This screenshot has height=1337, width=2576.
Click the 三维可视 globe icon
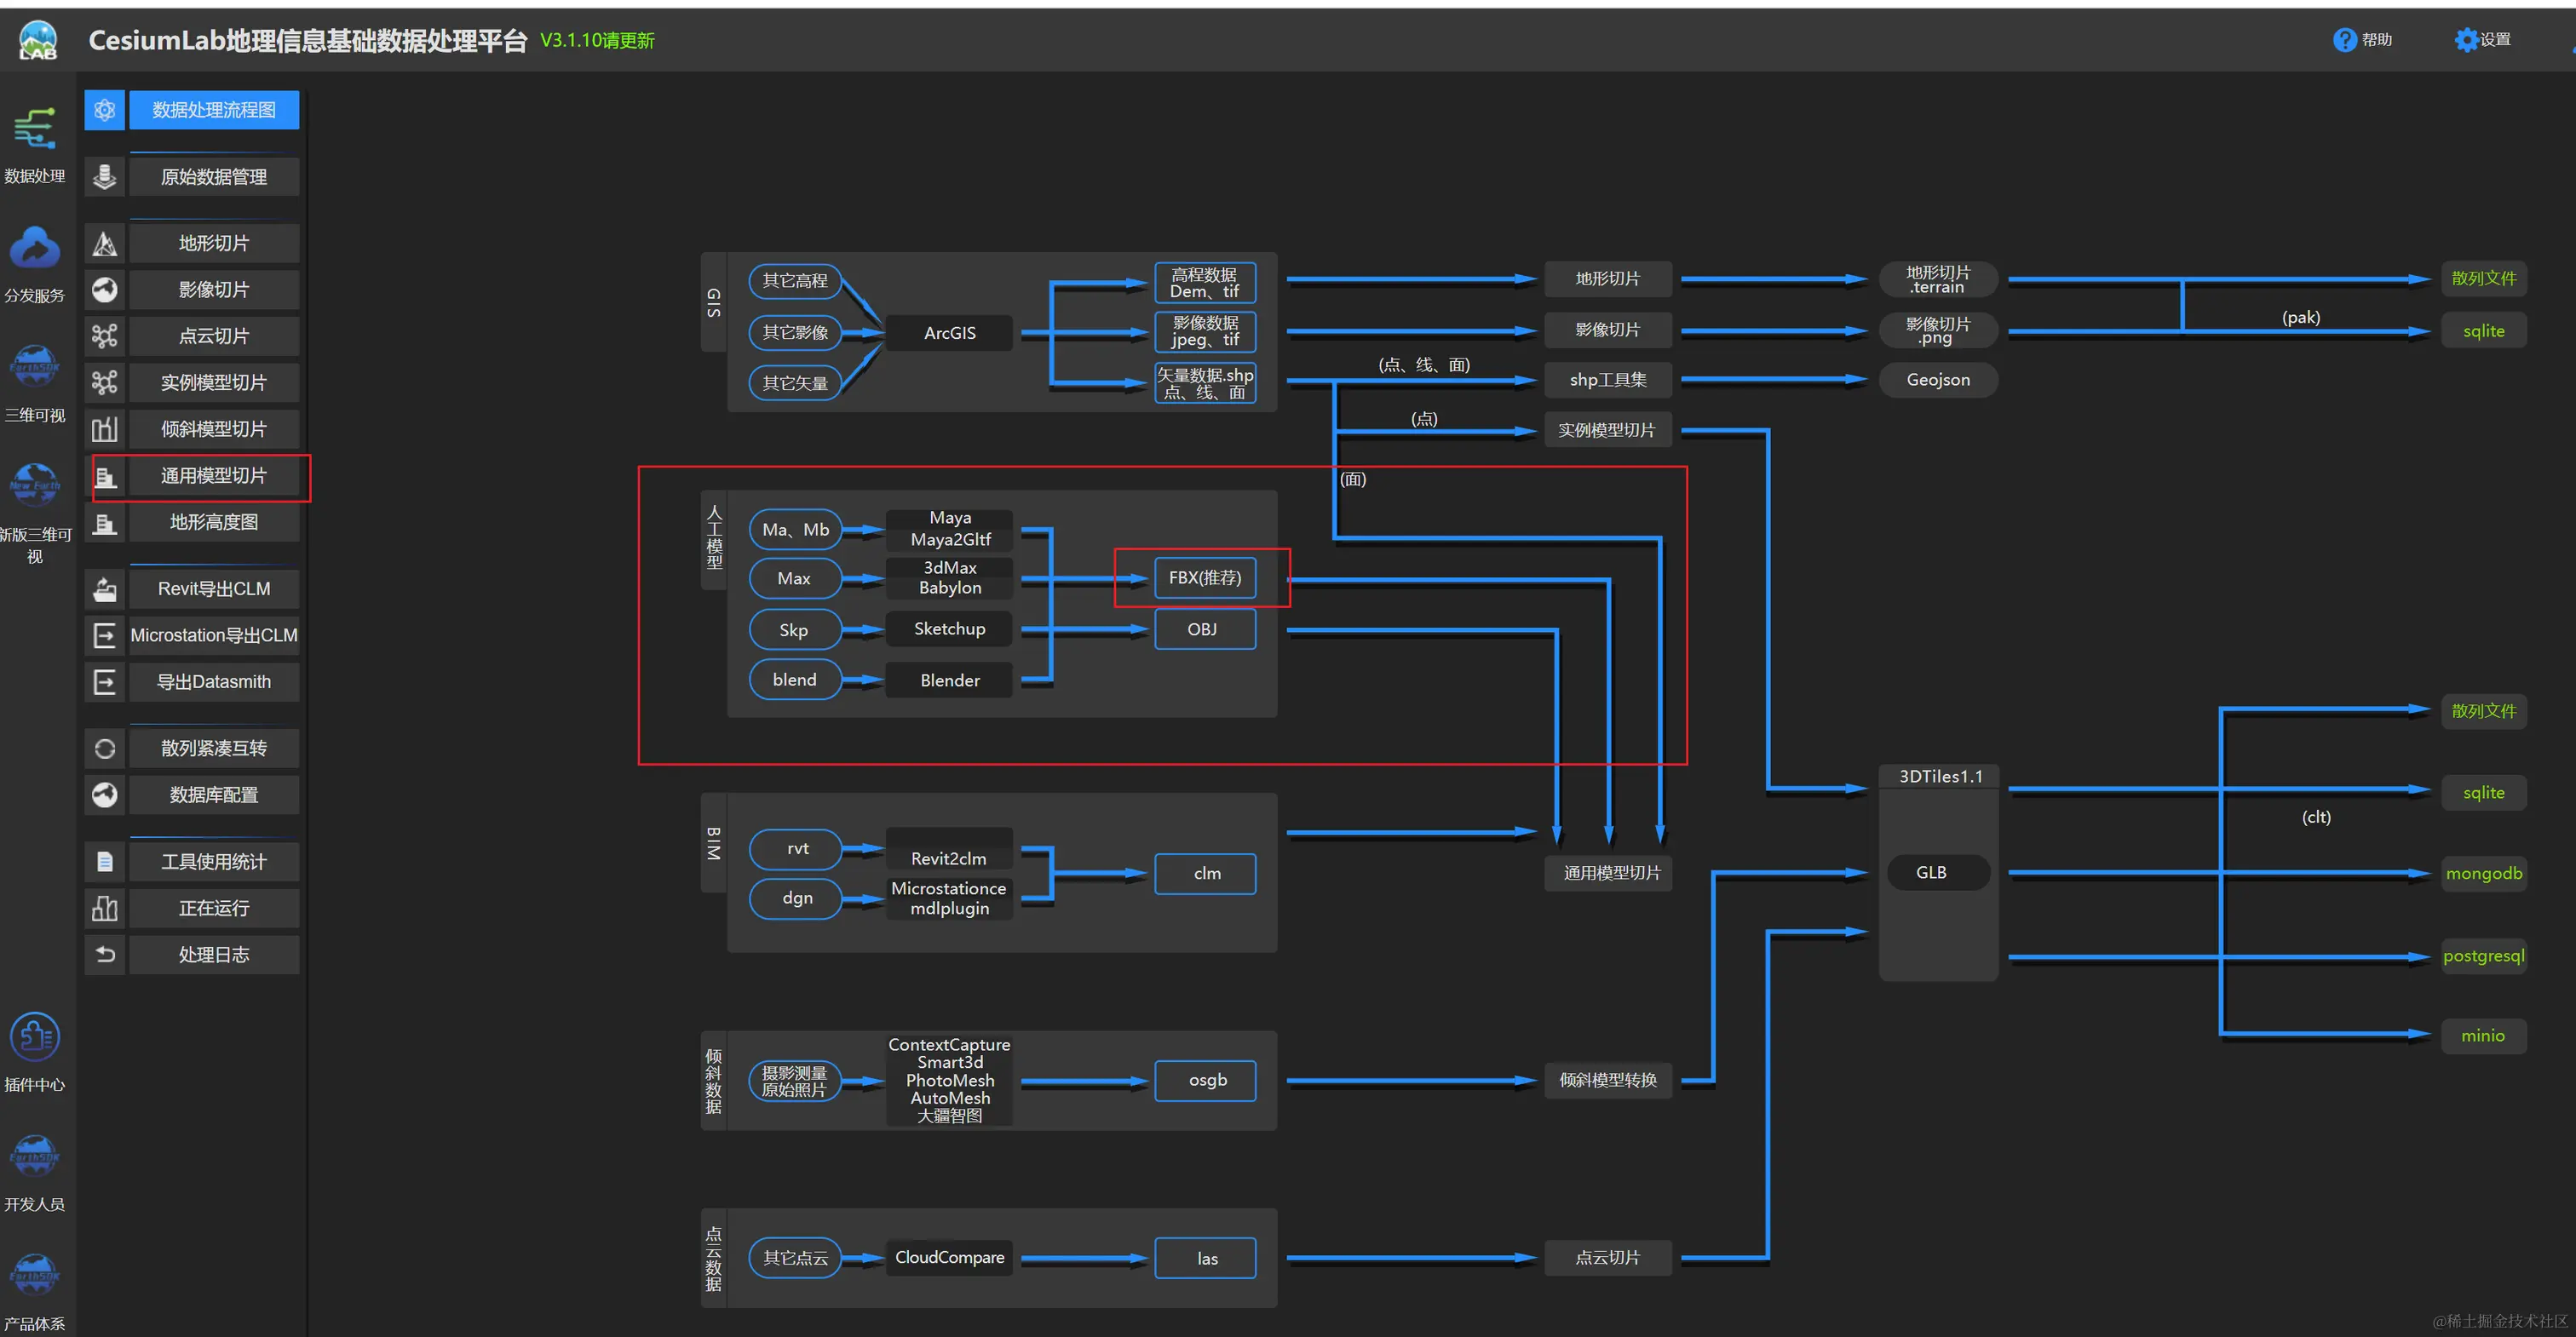(35, 367)
